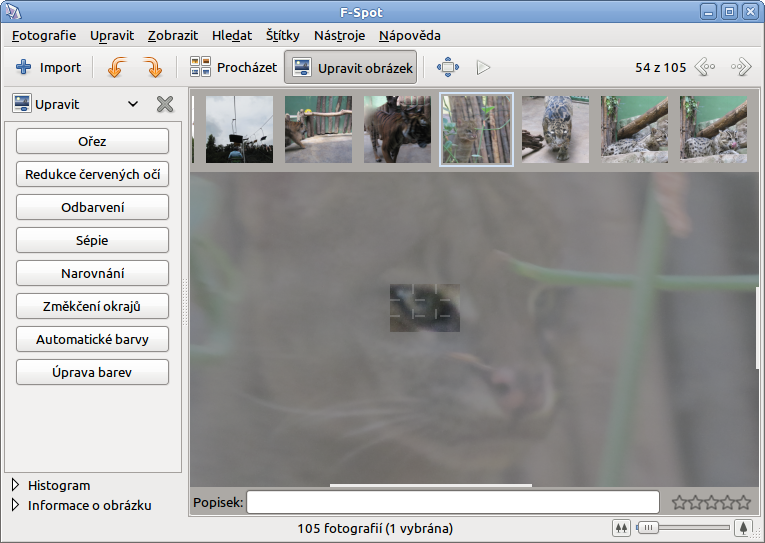765x543 pixels.
Task: Click the zoom slider handle
Action: tap(647, 527)
